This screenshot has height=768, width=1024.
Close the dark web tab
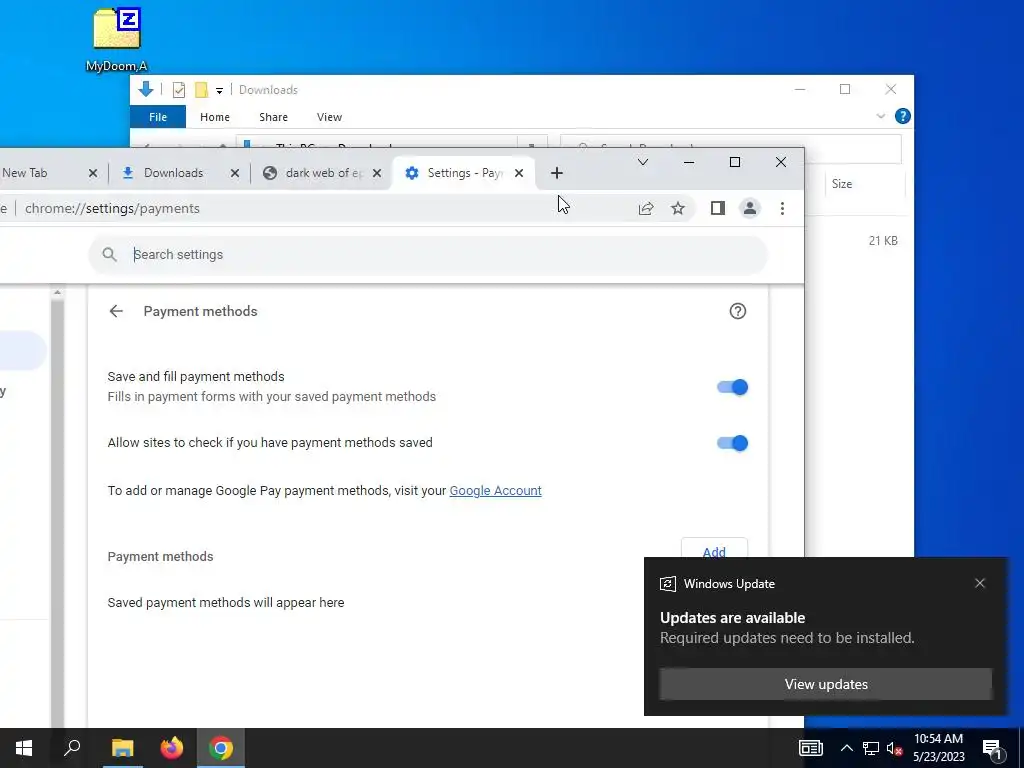click(x=377, y=173)
